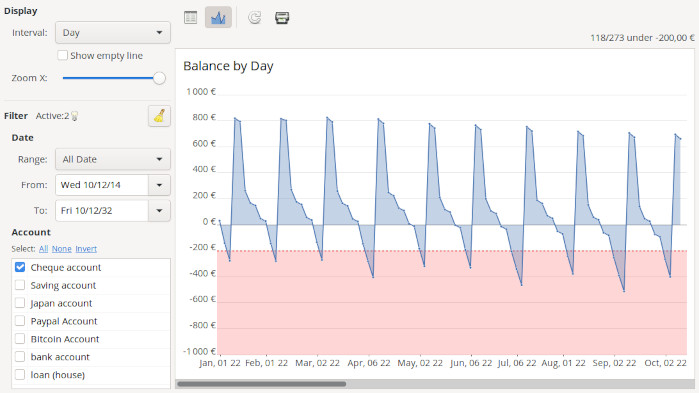Check the Japan account checkbox
The image size is (699, 393).
click(x=20, y=303)
